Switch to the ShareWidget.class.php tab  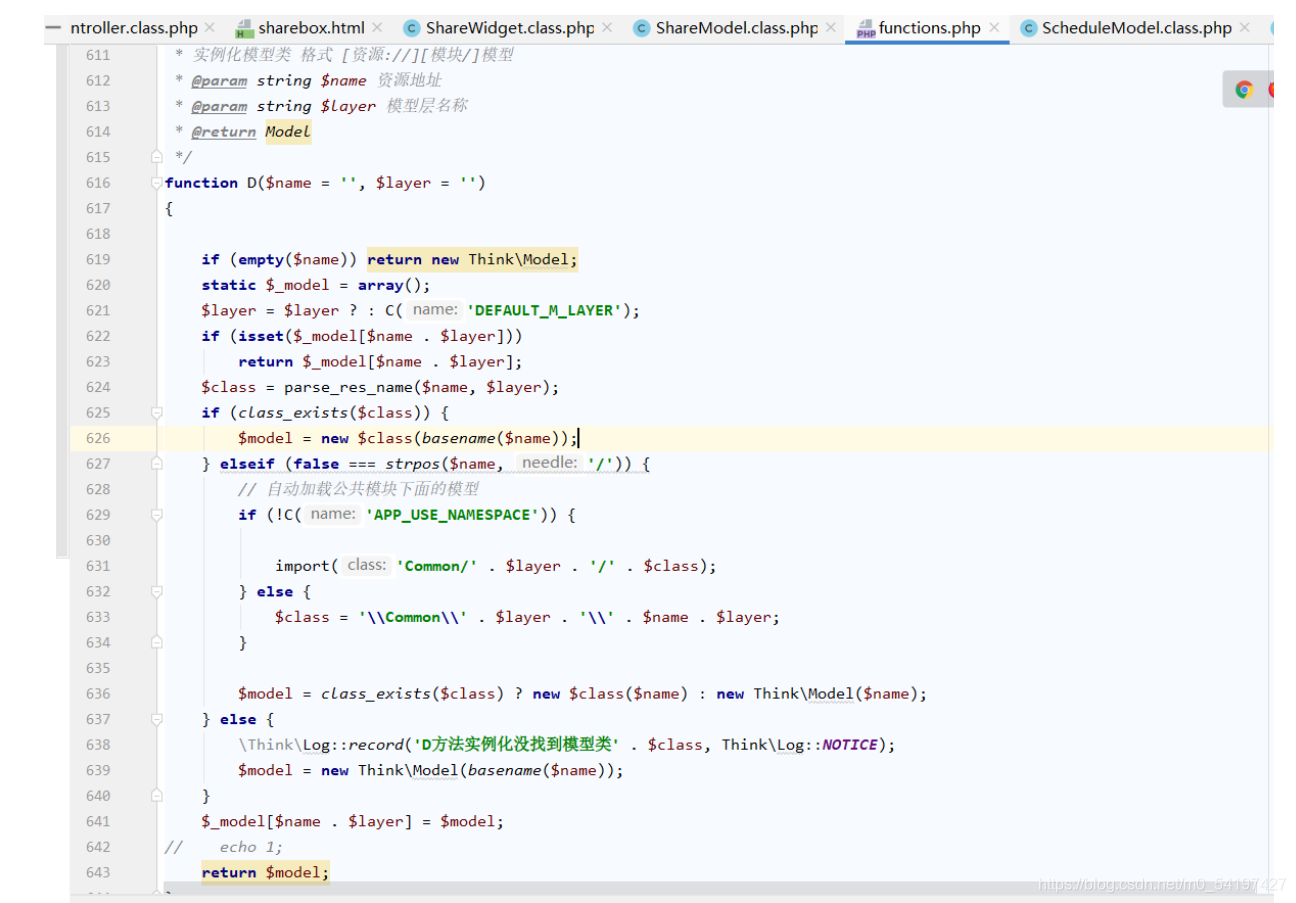(510, 28)
